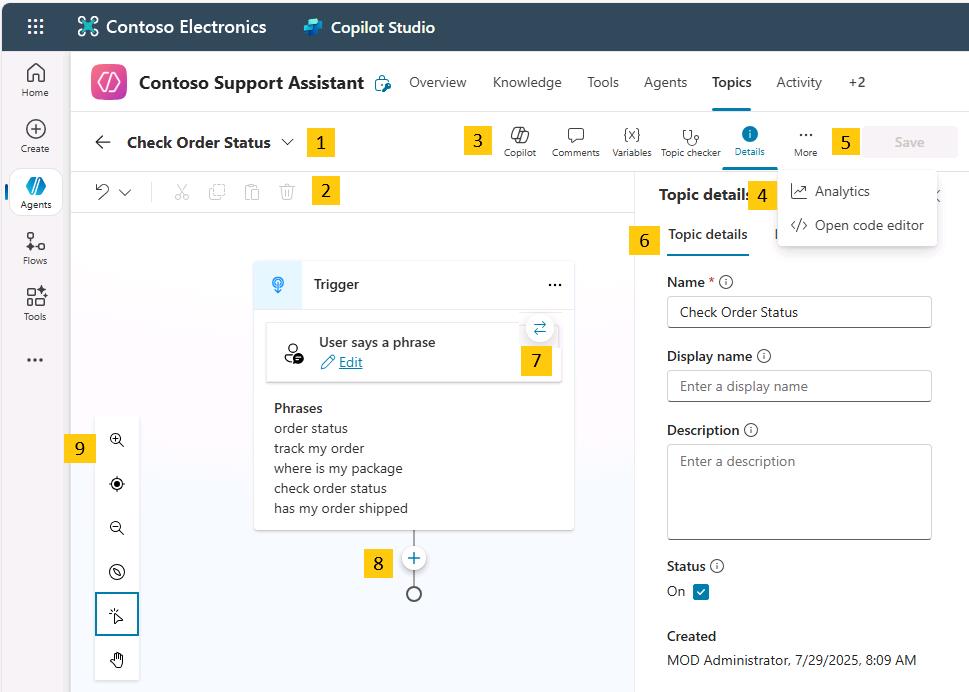Show the +2 hidden tabs
This screenshot has width=969, height=692.
click(857, 82)
